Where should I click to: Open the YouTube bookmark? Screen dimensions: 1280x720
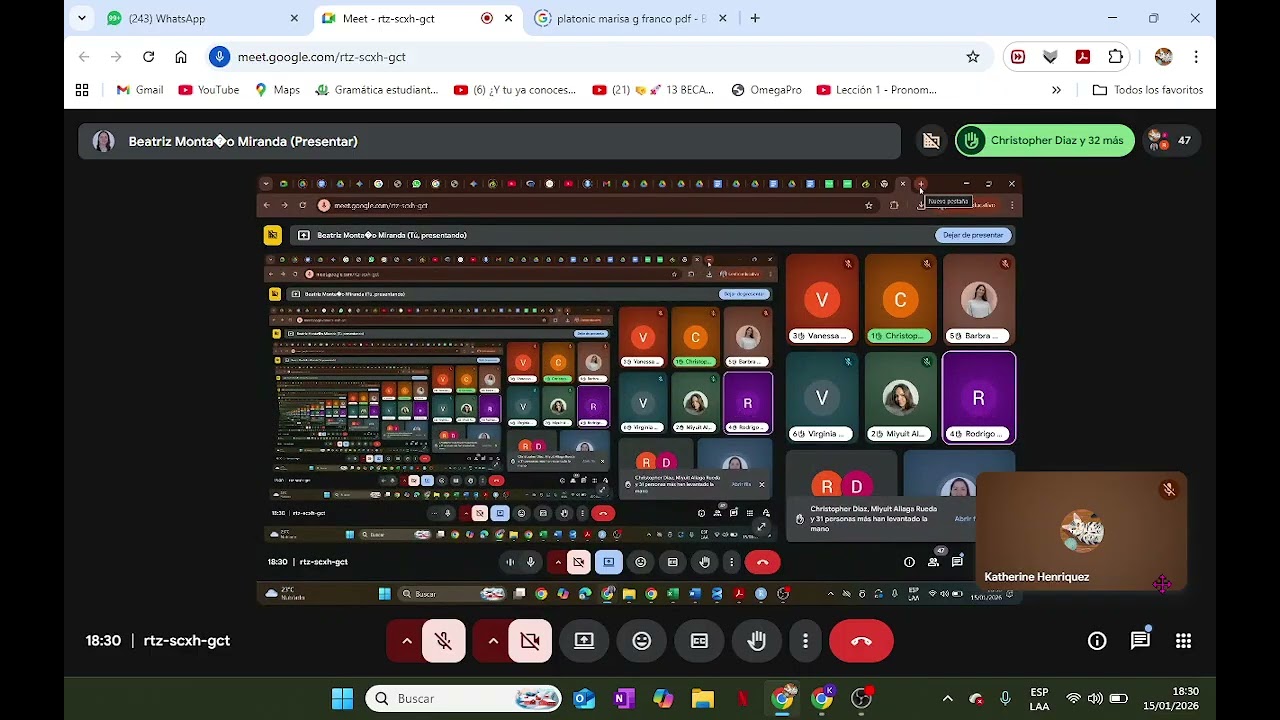click(208, 90)
